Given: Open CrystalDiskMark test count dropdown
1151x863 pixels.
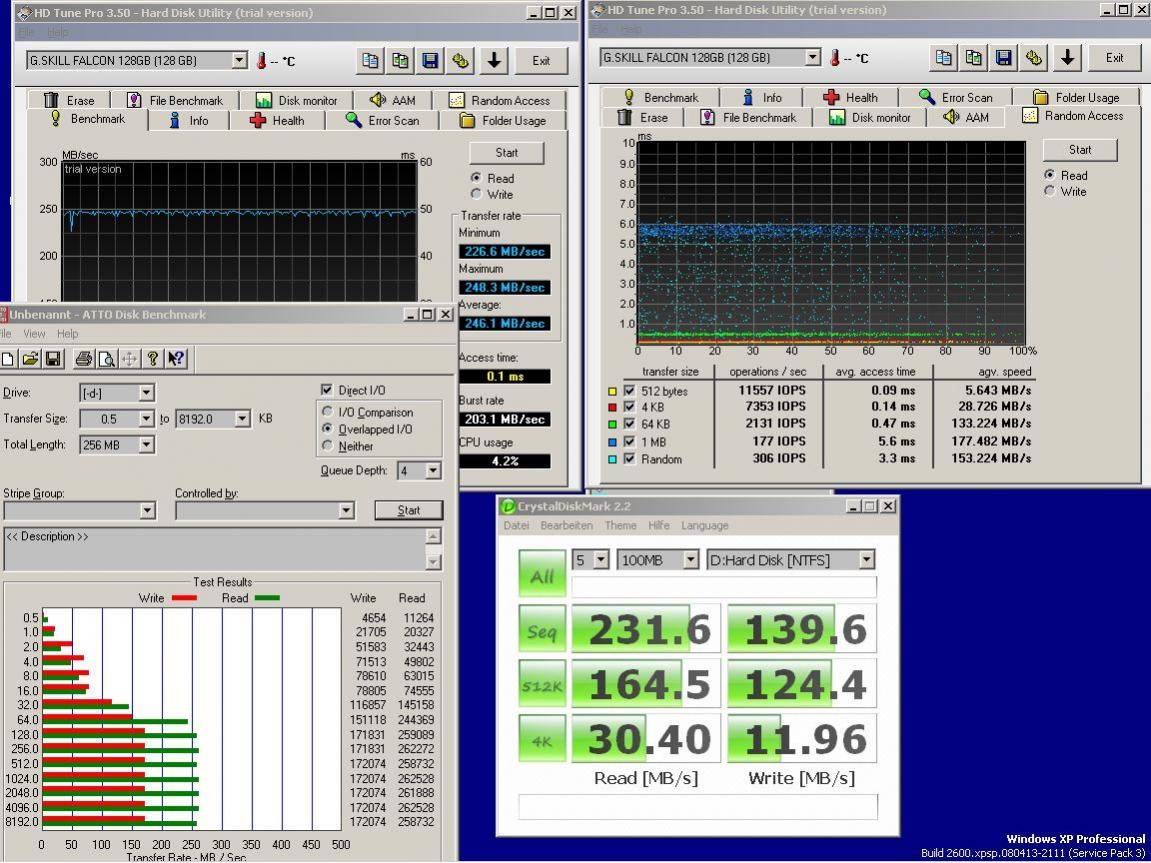Looking at the screenshot, I should [601, 560].
